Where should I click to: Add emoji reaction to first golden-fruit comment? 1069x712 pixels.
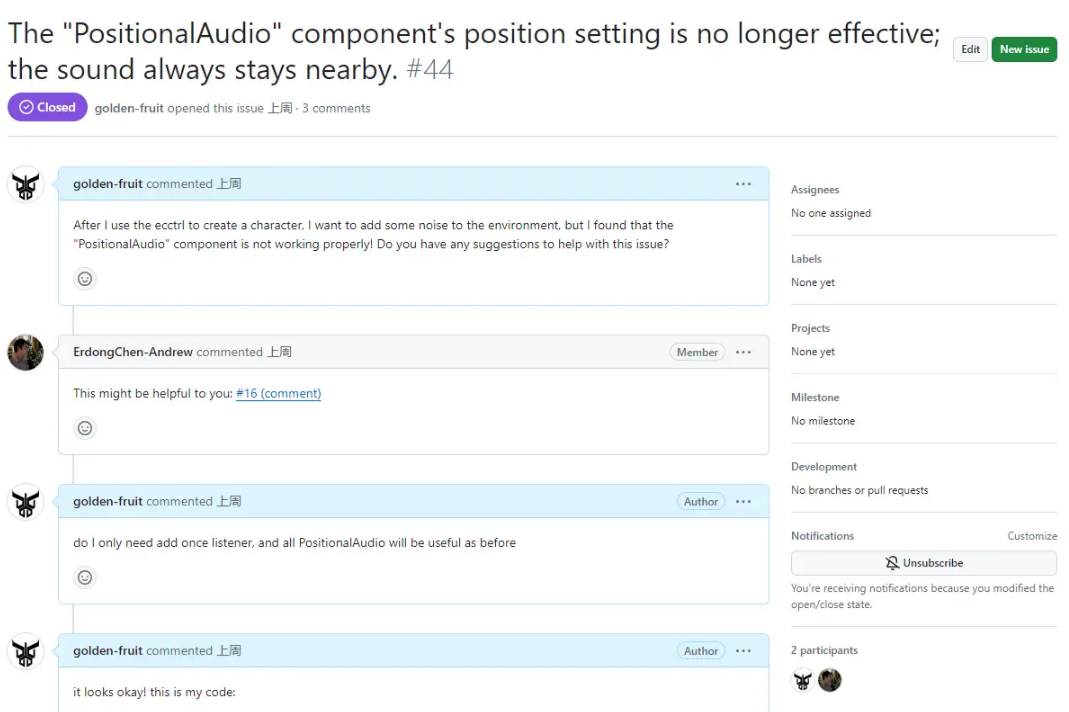(85, 279)
